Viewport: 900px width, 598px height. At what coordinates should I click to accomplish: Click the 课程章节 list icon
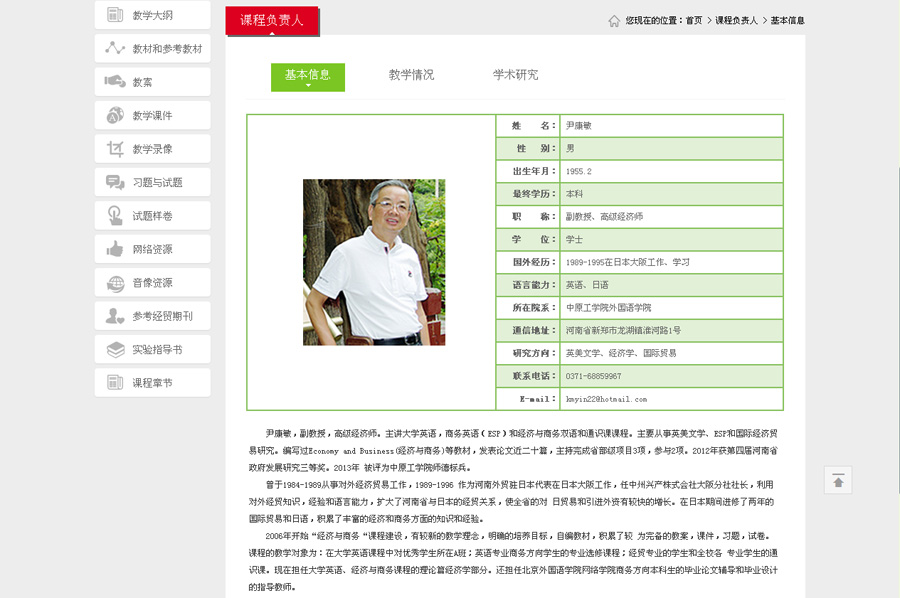tap(115, 383)
